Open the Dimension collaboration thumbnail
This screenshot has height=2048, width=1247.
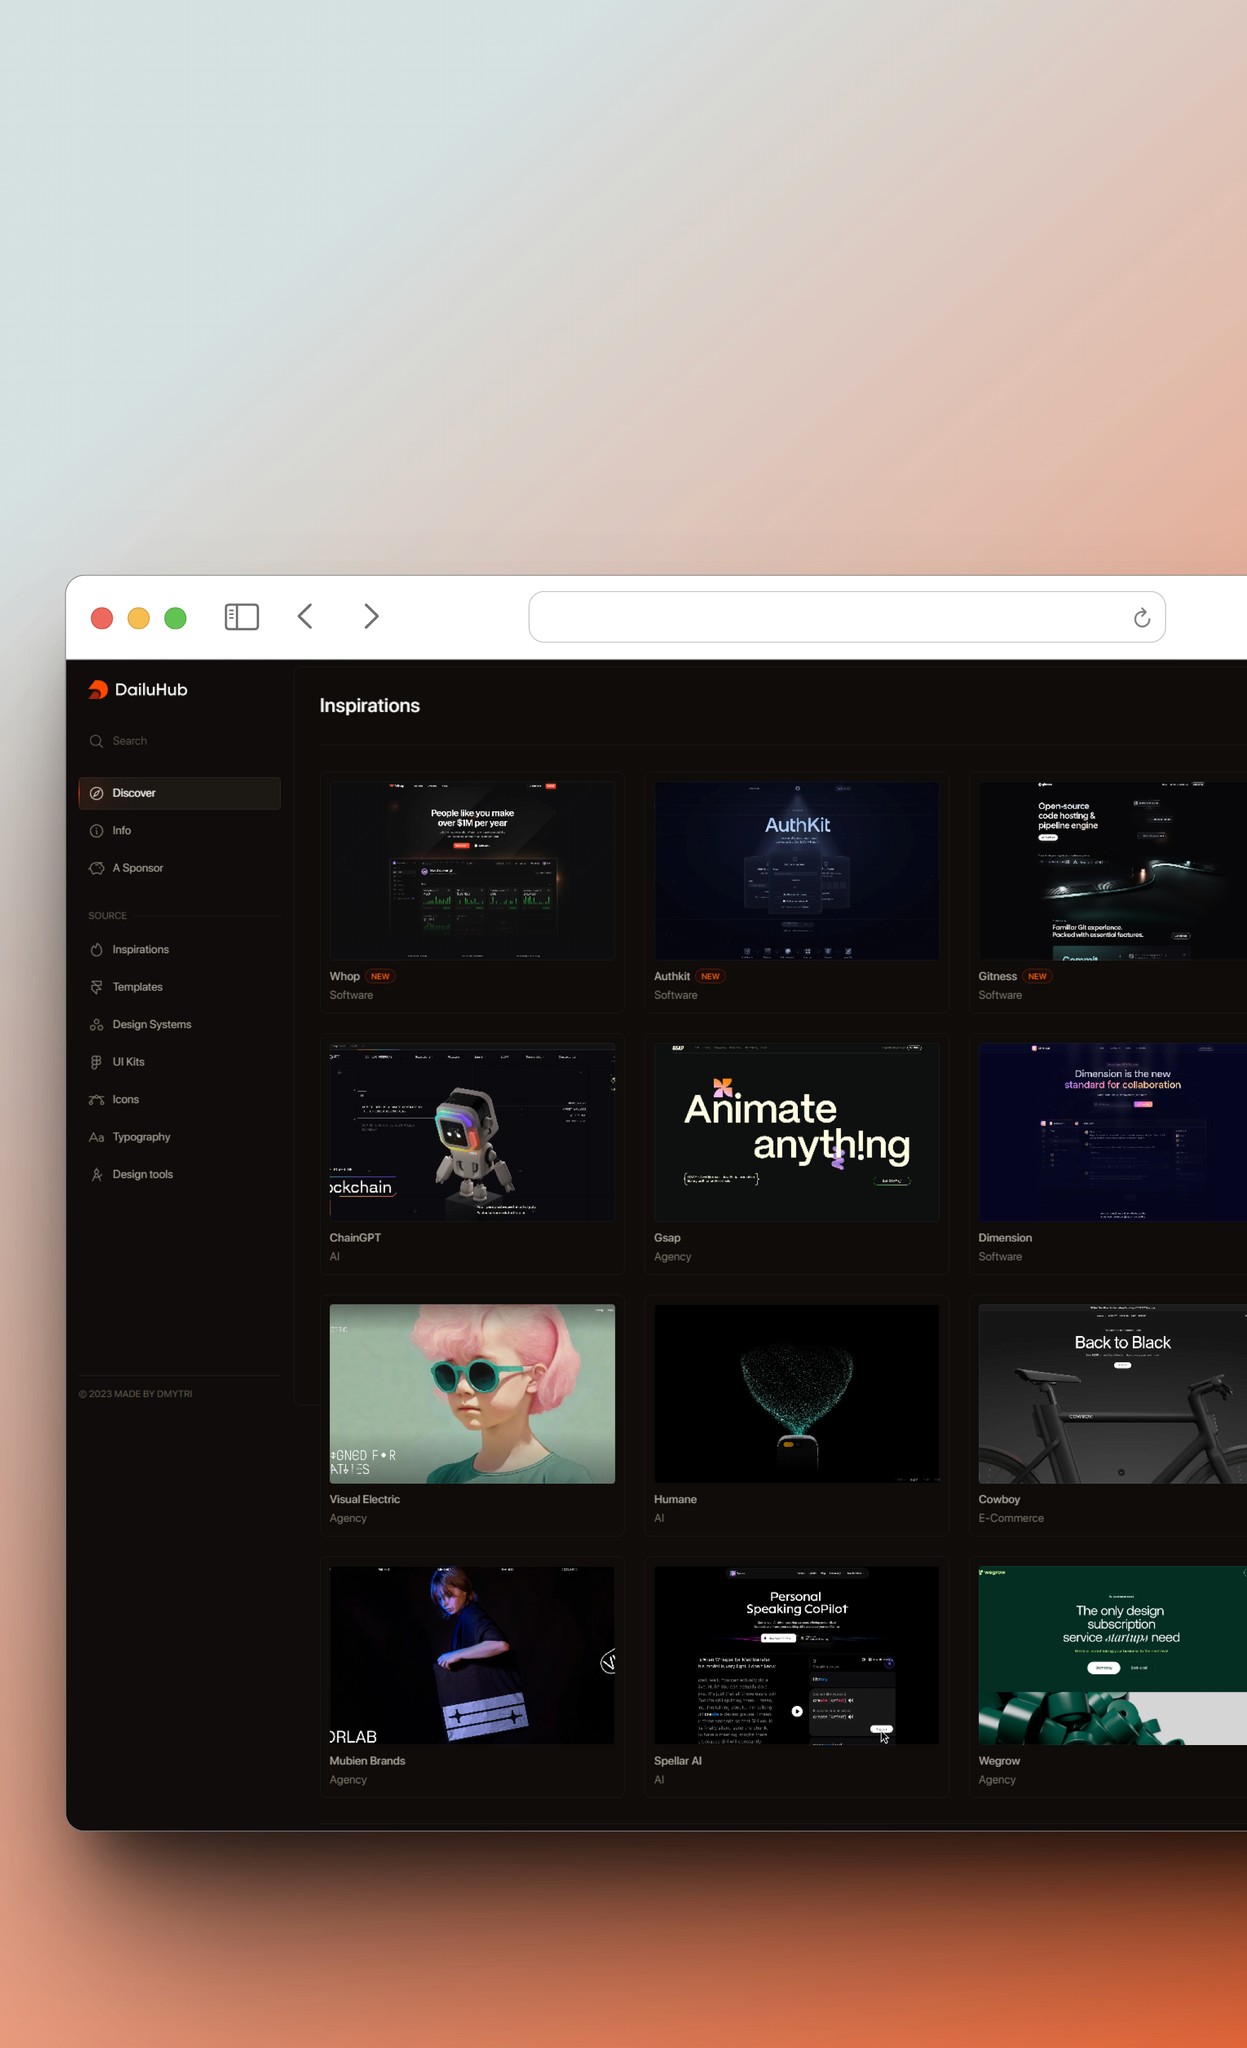point(1112,1132)
